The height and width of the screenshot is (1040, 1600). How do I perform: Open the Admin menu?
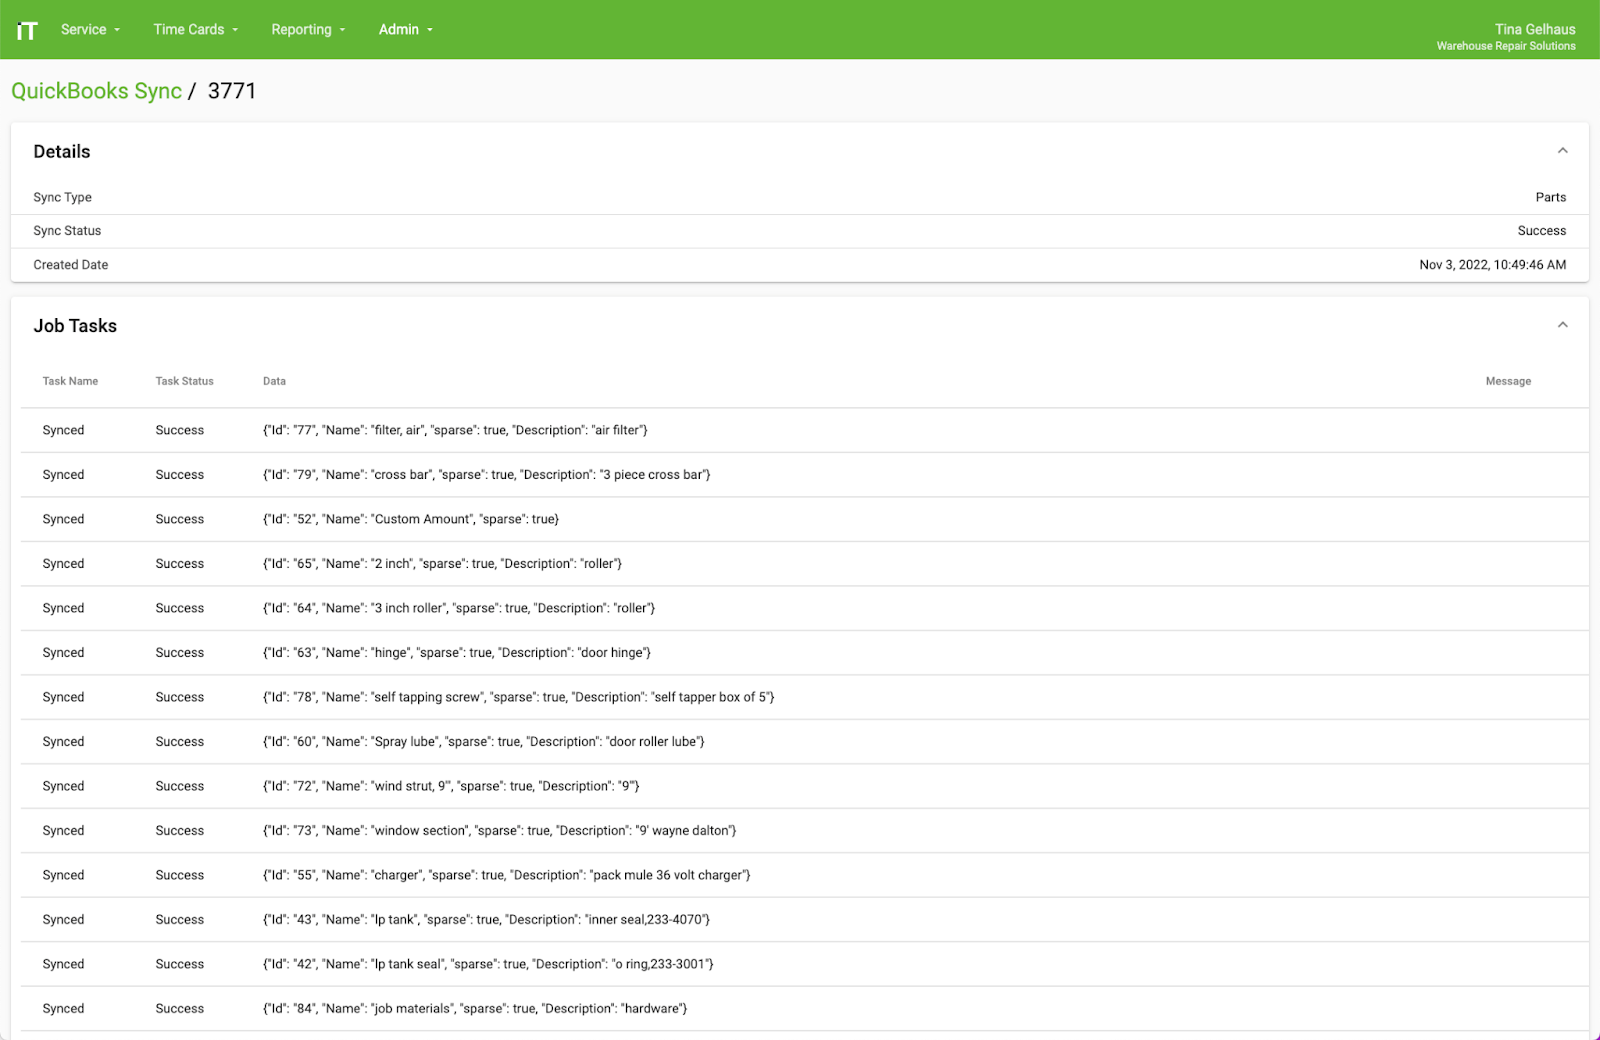(x=406, y=30)
